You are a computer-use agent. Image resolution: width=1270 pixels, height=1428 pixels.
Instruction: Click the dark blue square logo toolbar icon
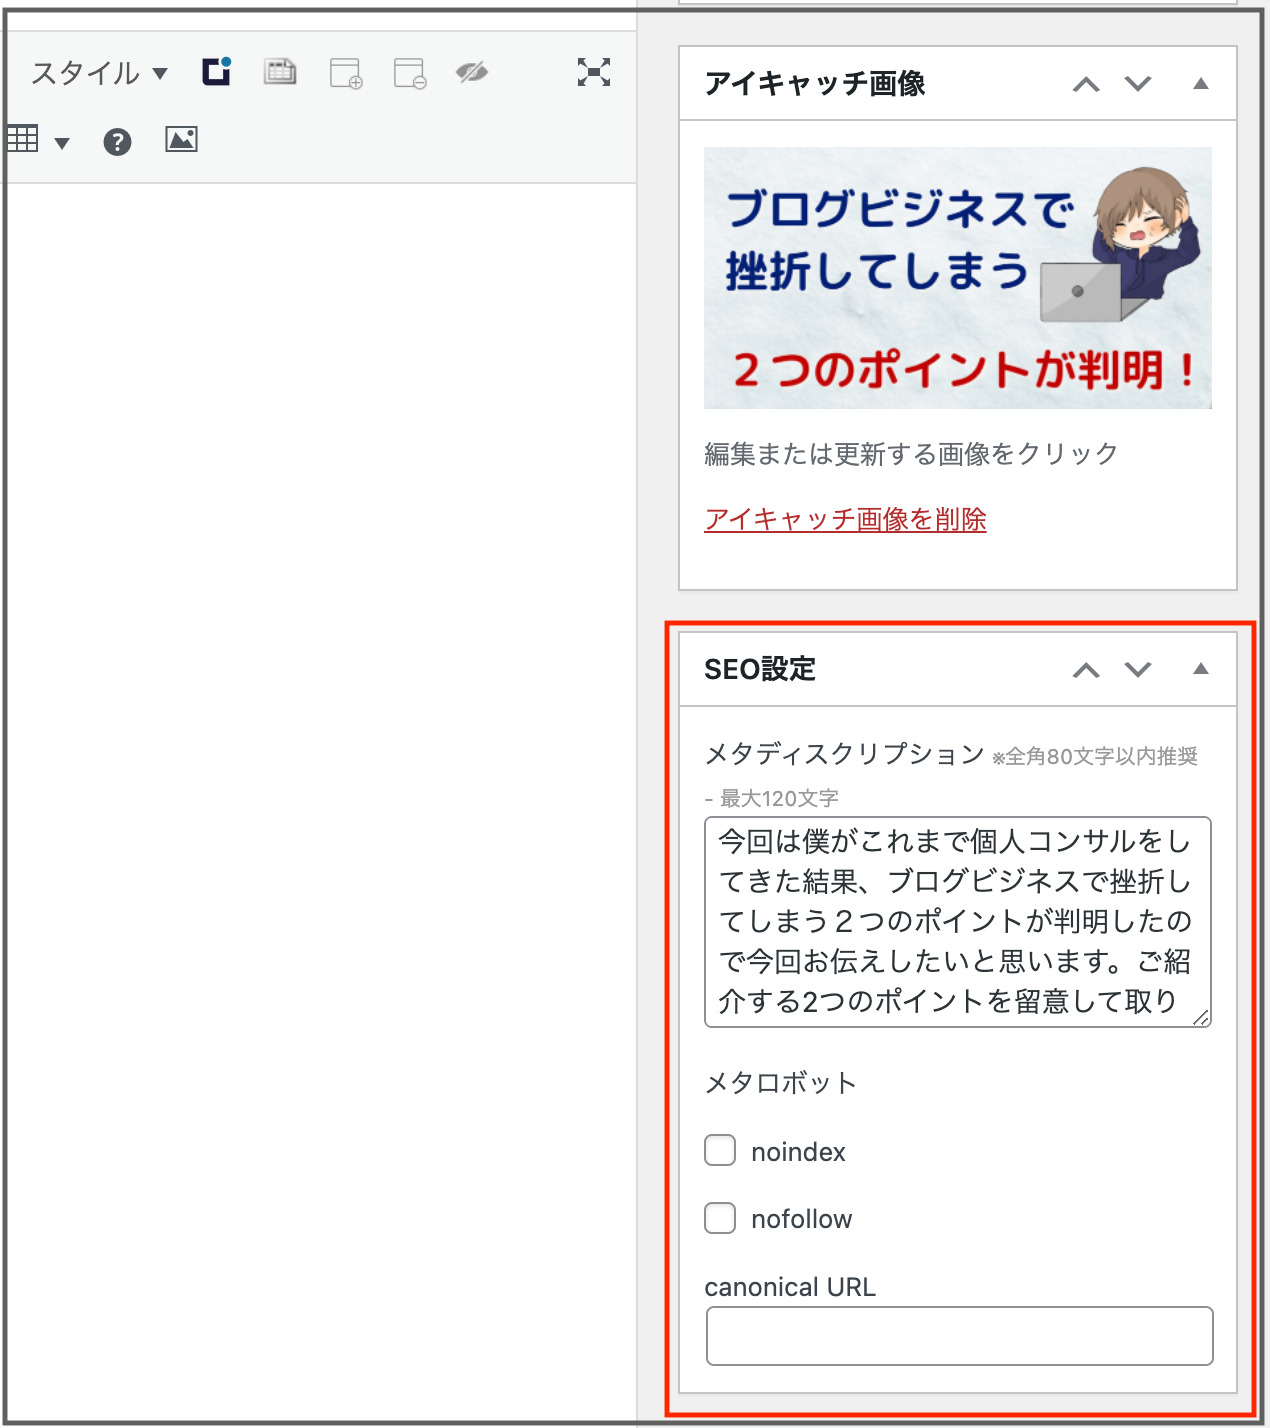click(216, 72)
